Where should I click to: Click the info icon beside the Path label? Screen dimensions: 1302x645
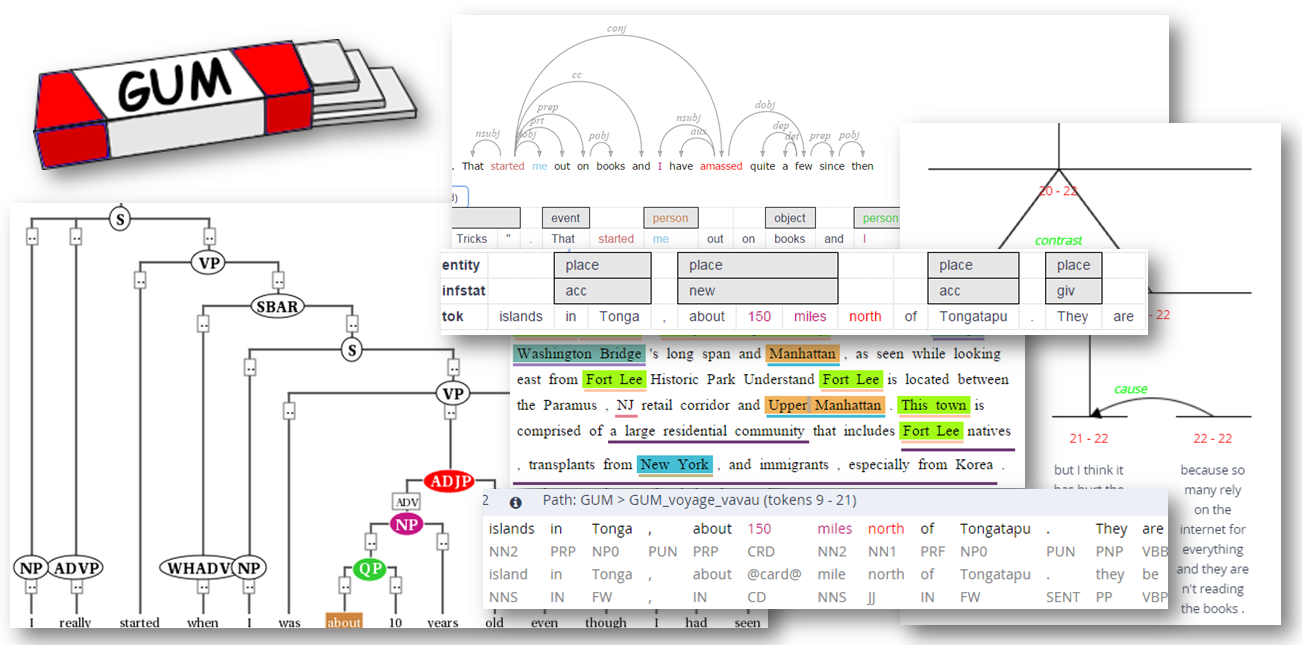click(x=515, y=503)
